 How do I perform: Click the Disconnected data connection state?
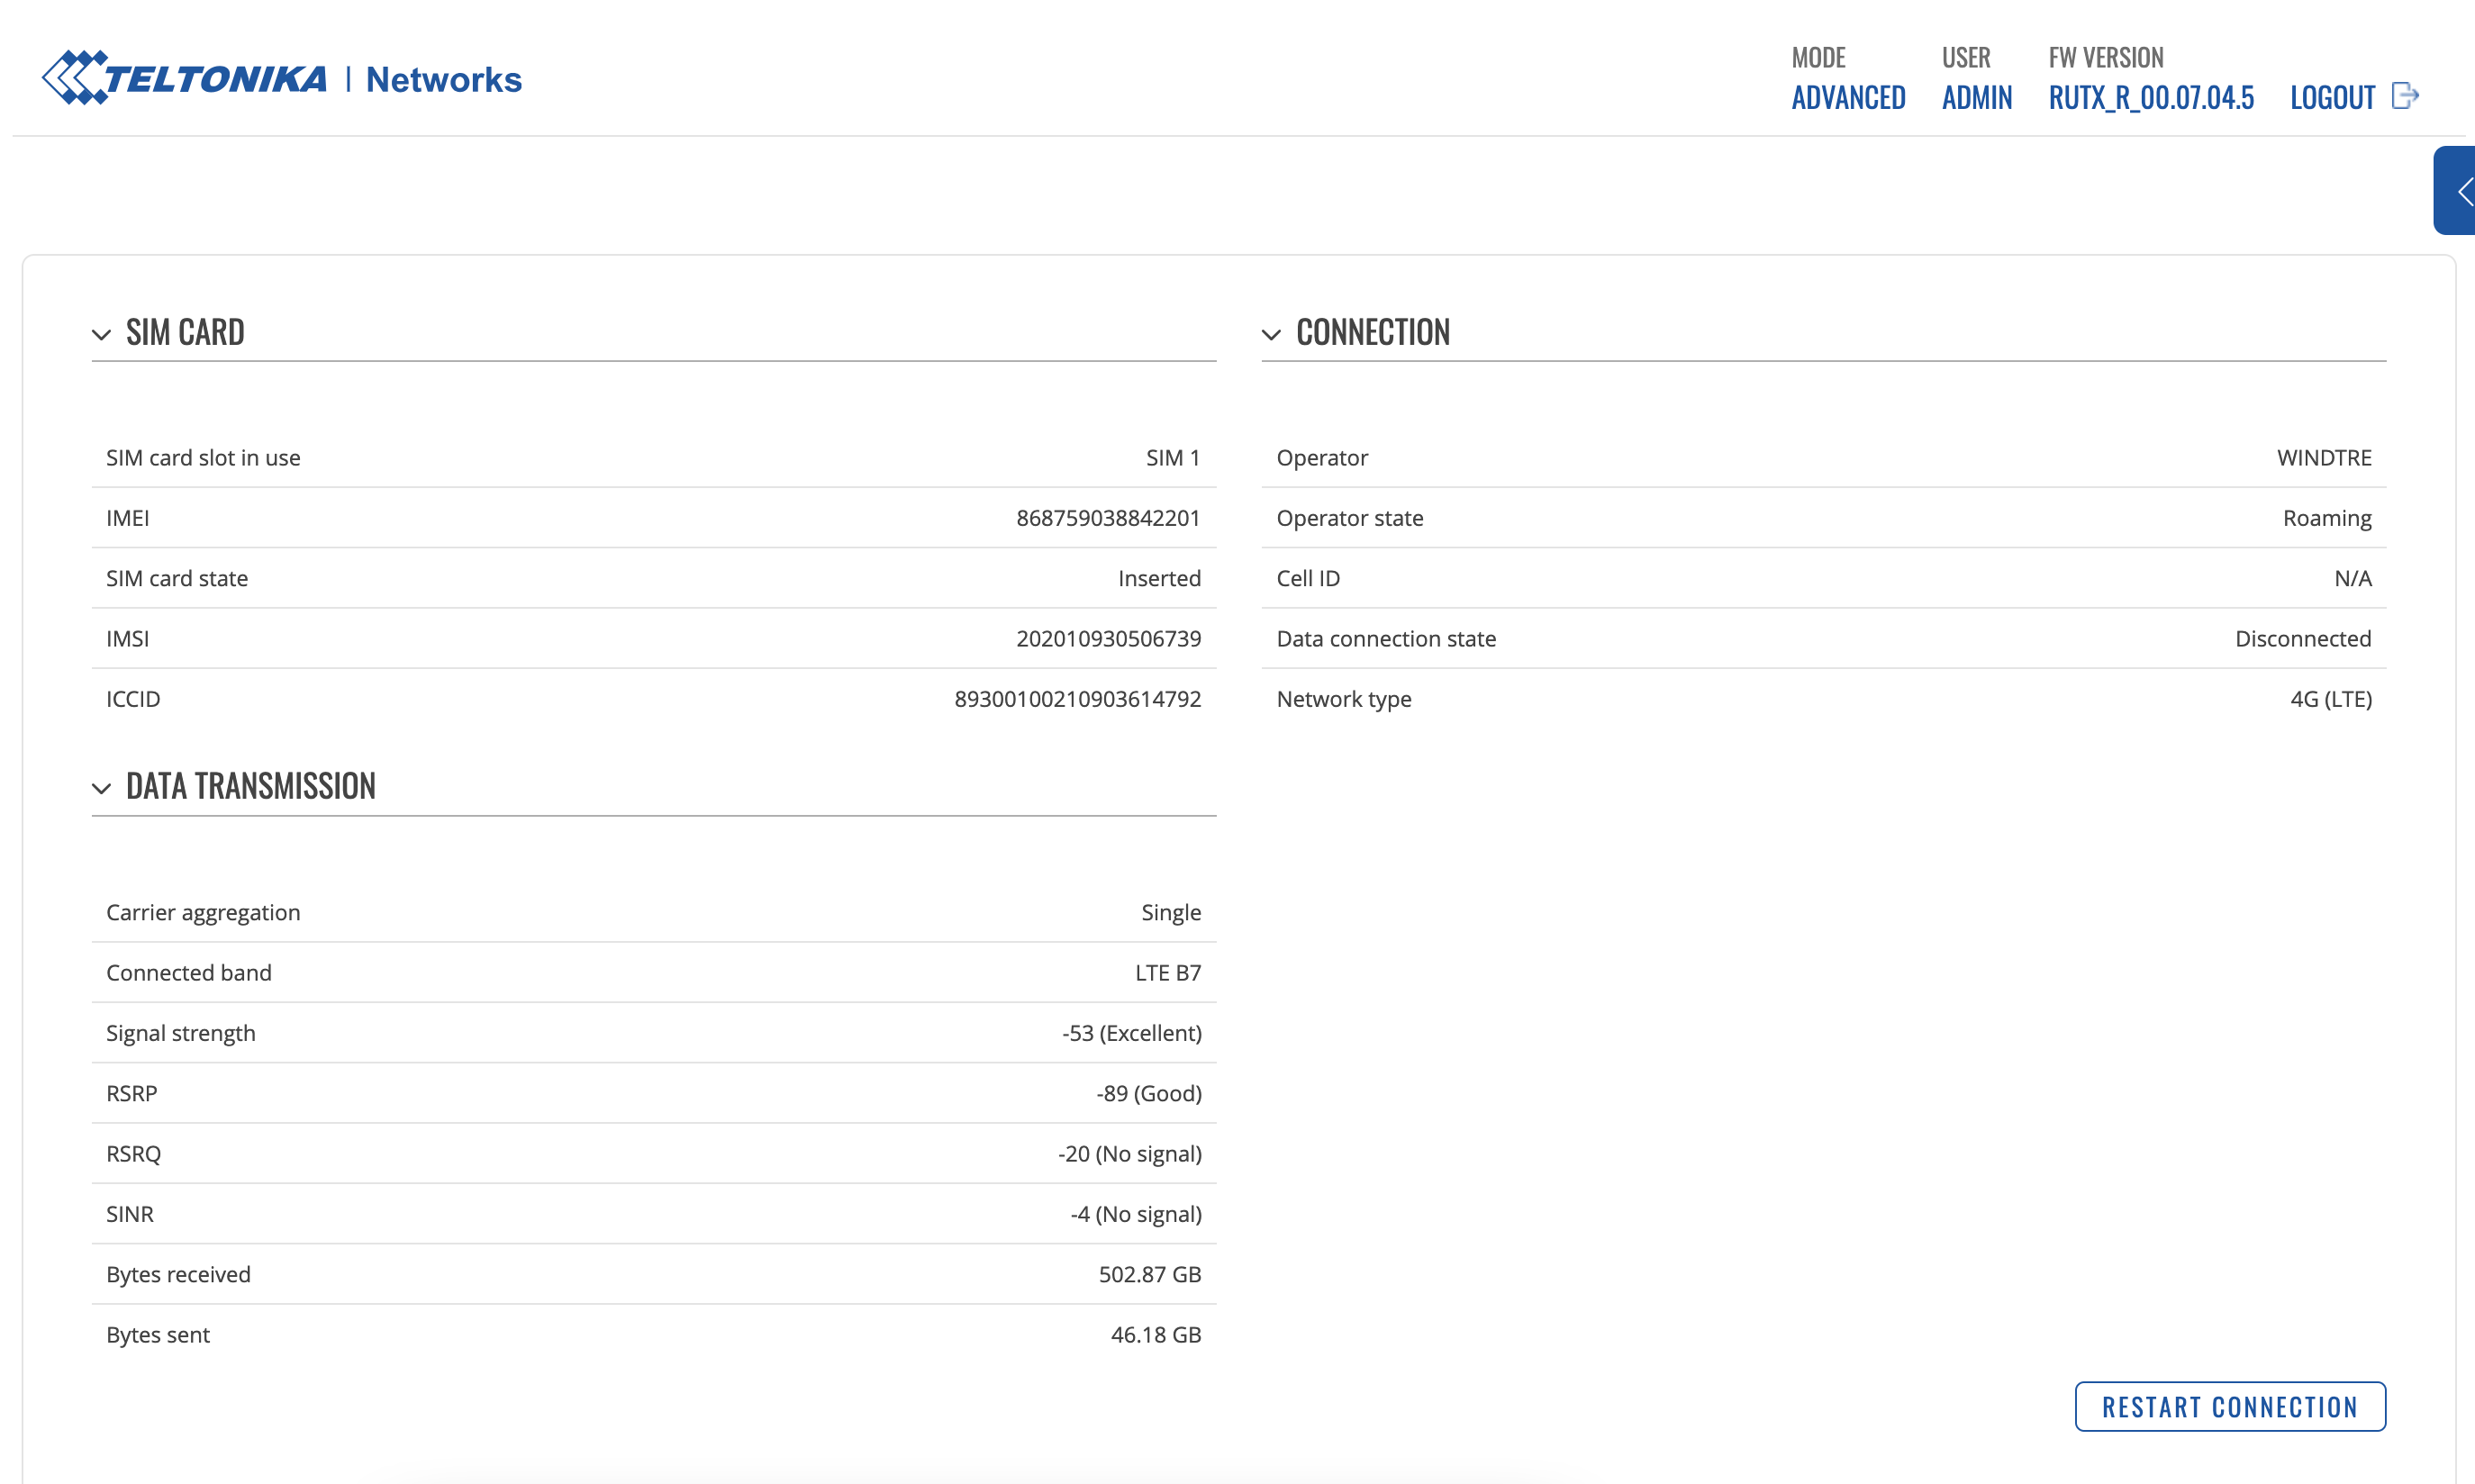point(2303,638)
